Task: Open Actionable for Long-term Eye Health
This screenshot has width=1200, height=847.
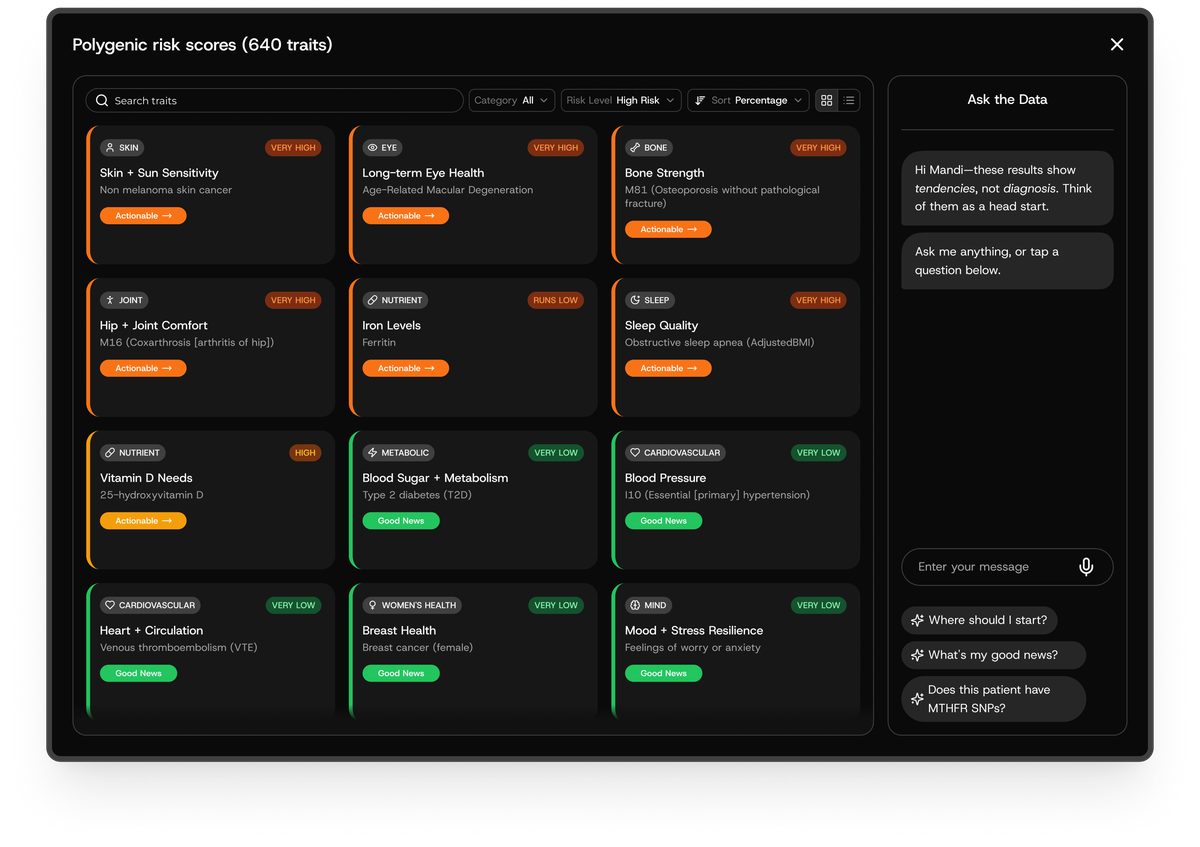Action: coord(405,216)
